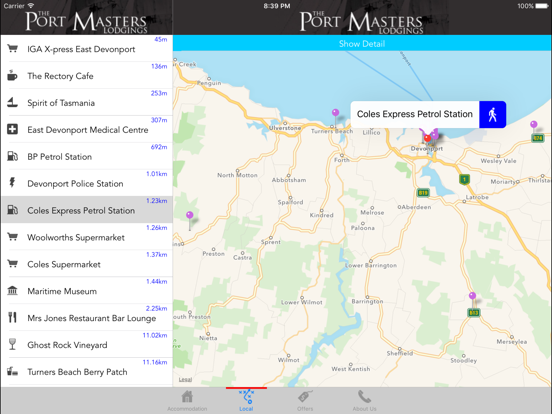Select Mrs Jones Restaurant Bar Lounge in the list
Viewport: 552px width, 414px height.
[x=87, y=318]
